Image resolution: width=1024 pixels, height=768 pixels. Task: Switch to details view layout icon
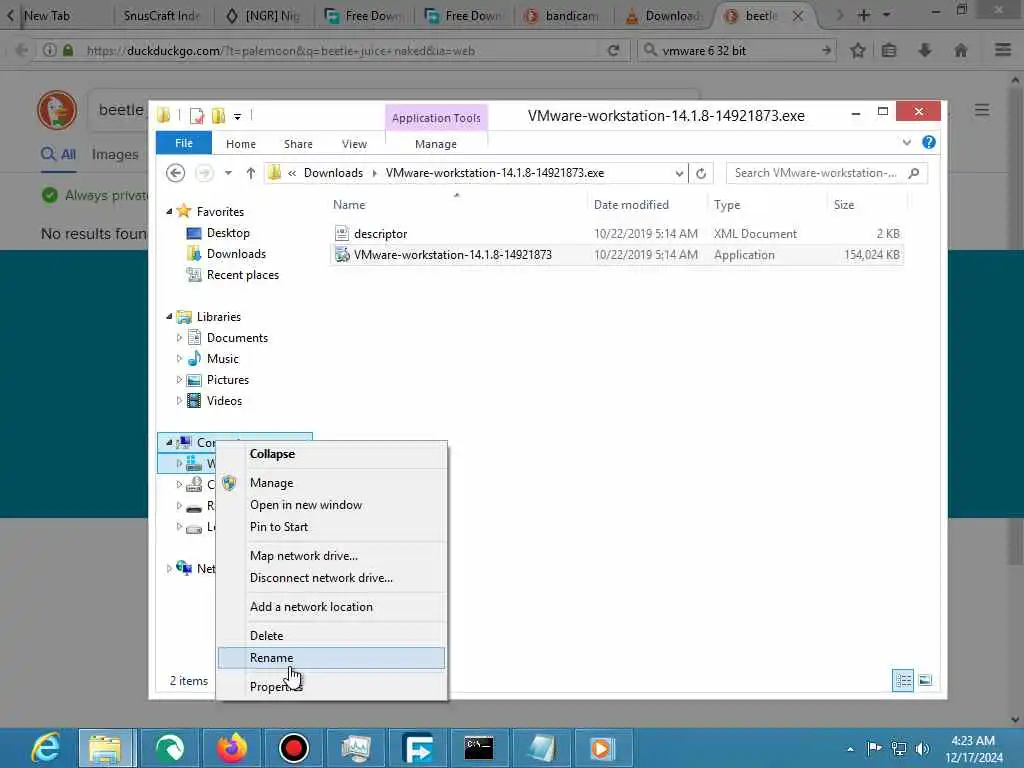click(x=903, y=680)
